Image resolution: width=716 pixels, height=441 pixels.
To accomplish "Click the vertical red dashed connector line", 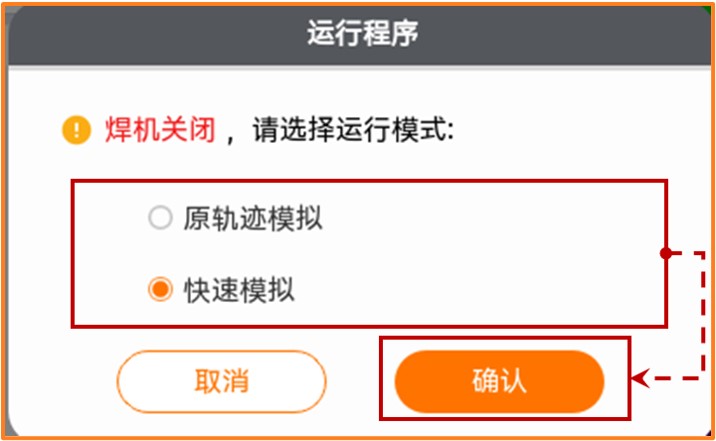I will click(703, 315).
